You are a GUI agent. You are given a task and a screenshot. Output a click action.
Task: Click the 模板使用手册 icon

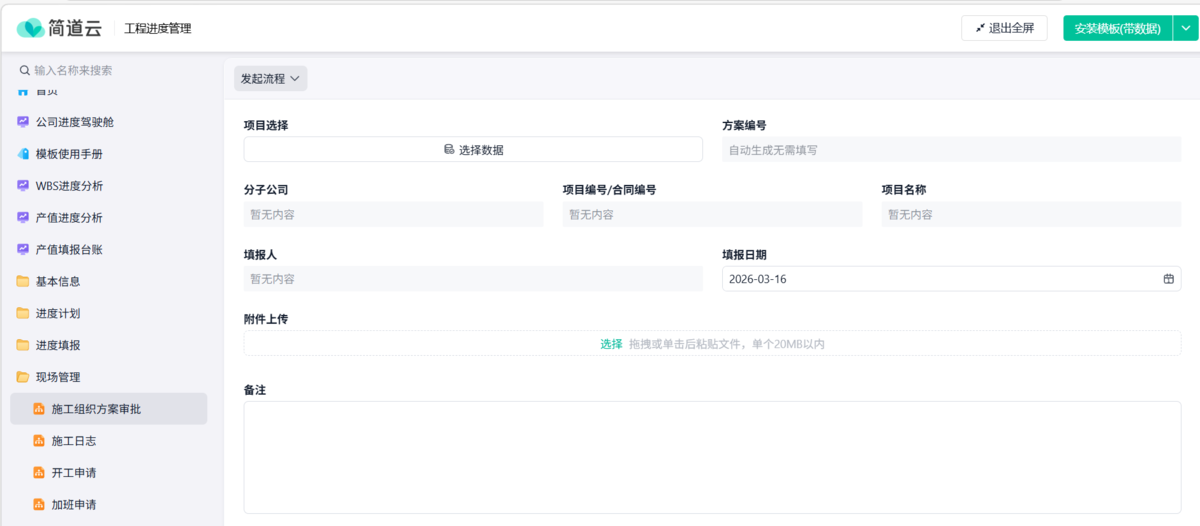[x=23, y=154]
